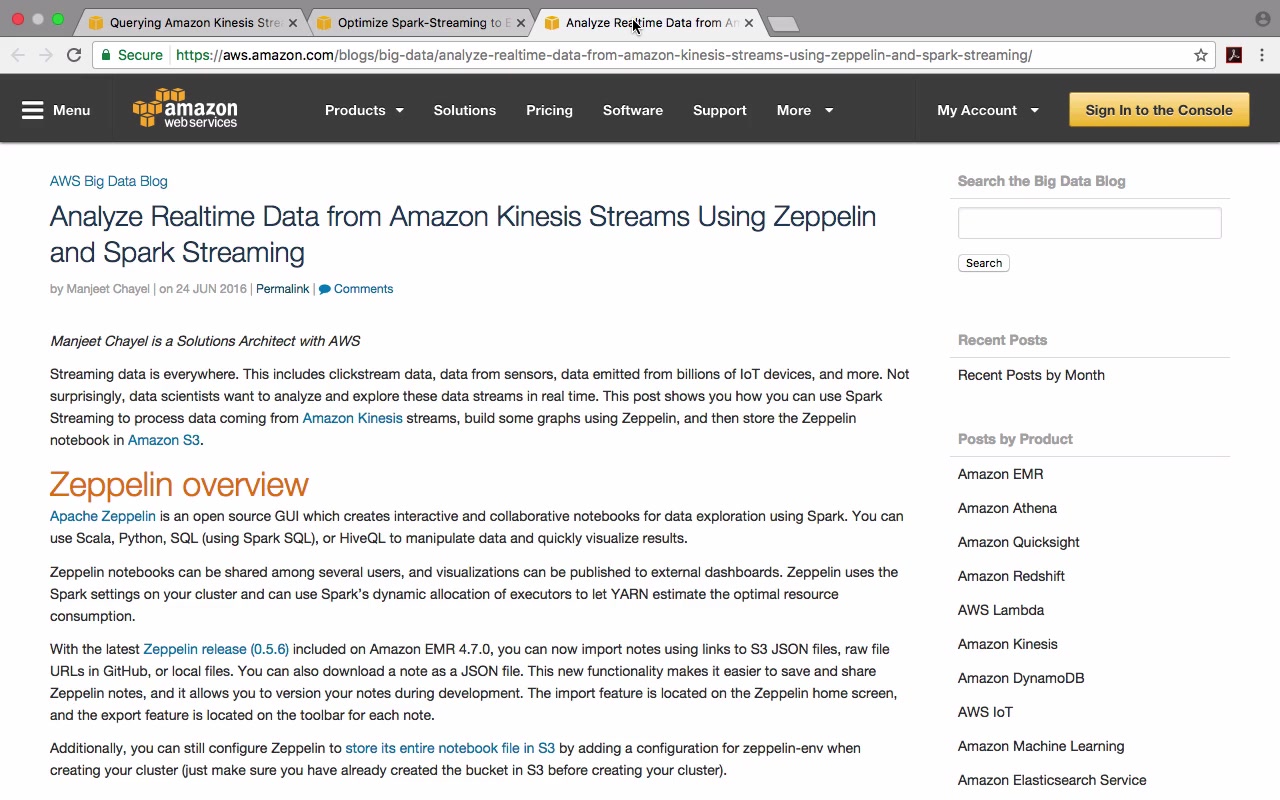Expand the Products dropdown menu
Screen dimensions: 1280x800
click(x=364, y=110)
